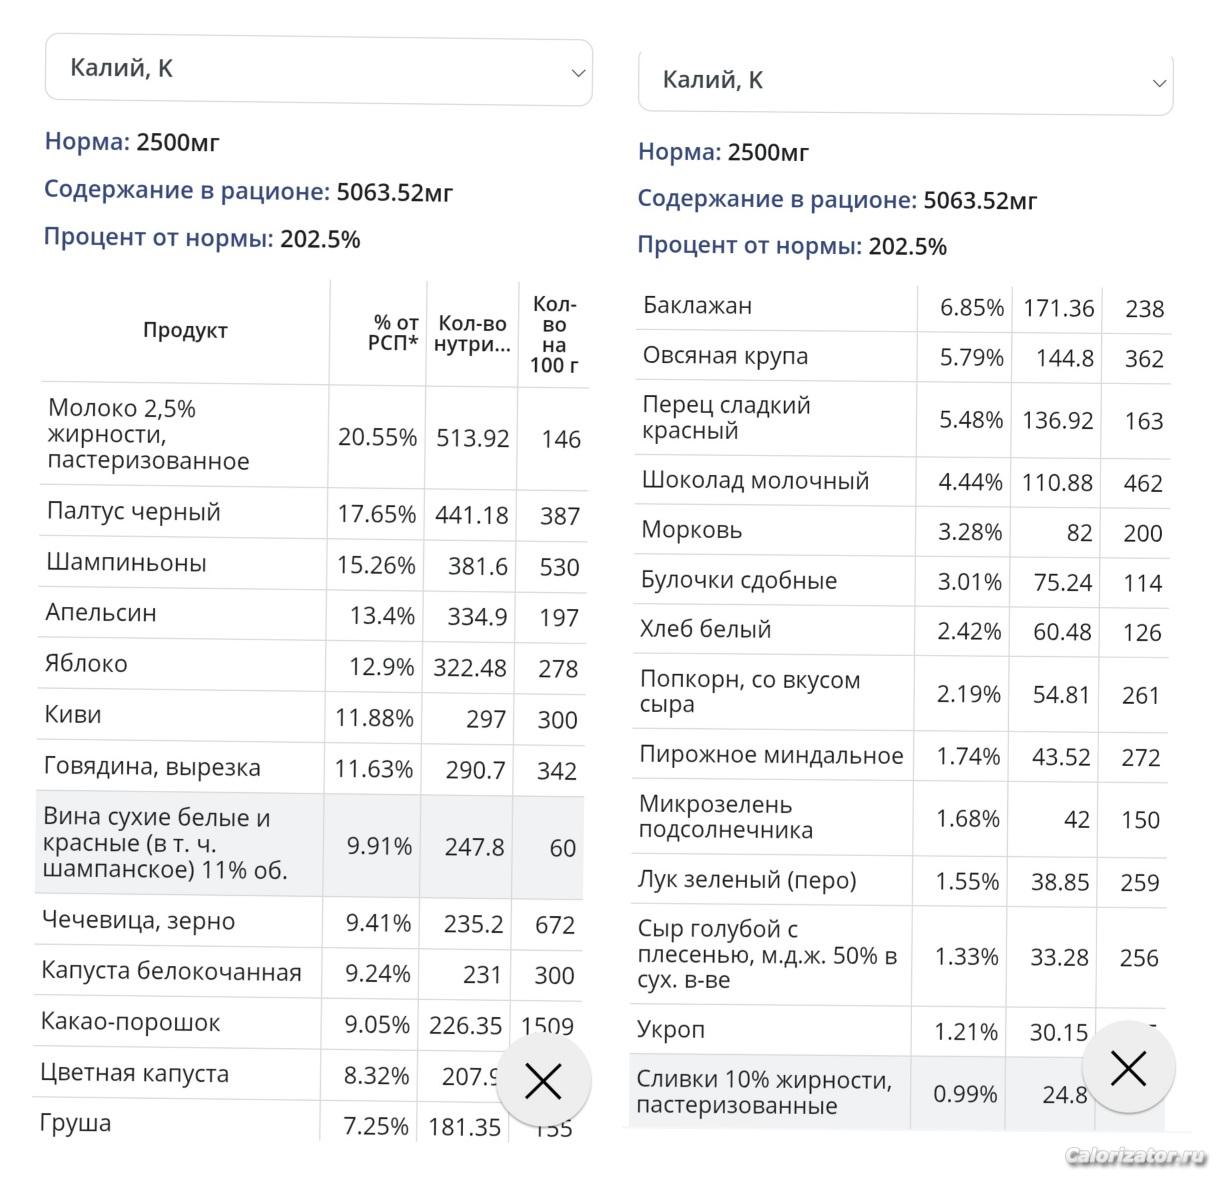Click the % от РСП* column header
The image size is (1228, 1177).
tap(393, 333)
